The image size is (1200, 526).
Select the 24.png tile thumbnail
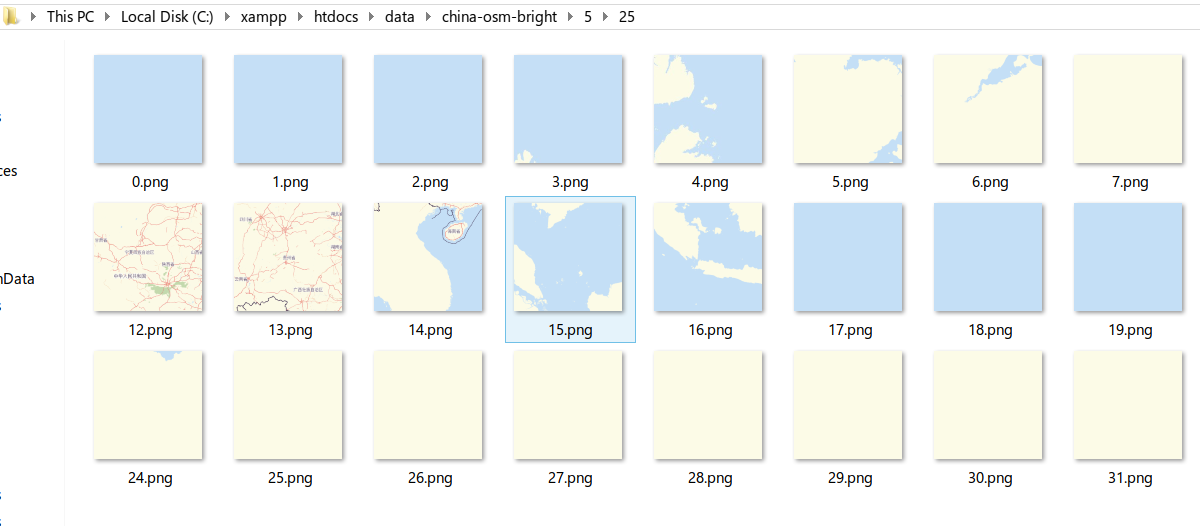coord(148,405)
